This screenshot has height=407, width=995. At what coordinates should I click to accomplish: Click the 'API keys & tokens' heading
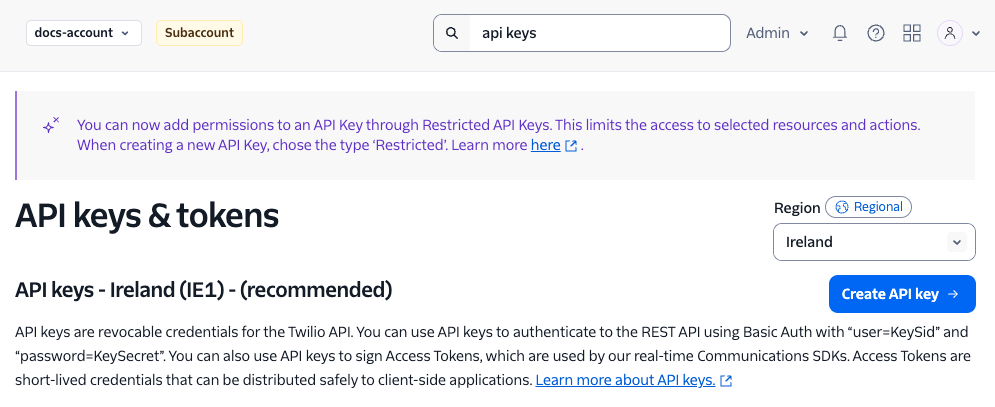coord(147,216)
